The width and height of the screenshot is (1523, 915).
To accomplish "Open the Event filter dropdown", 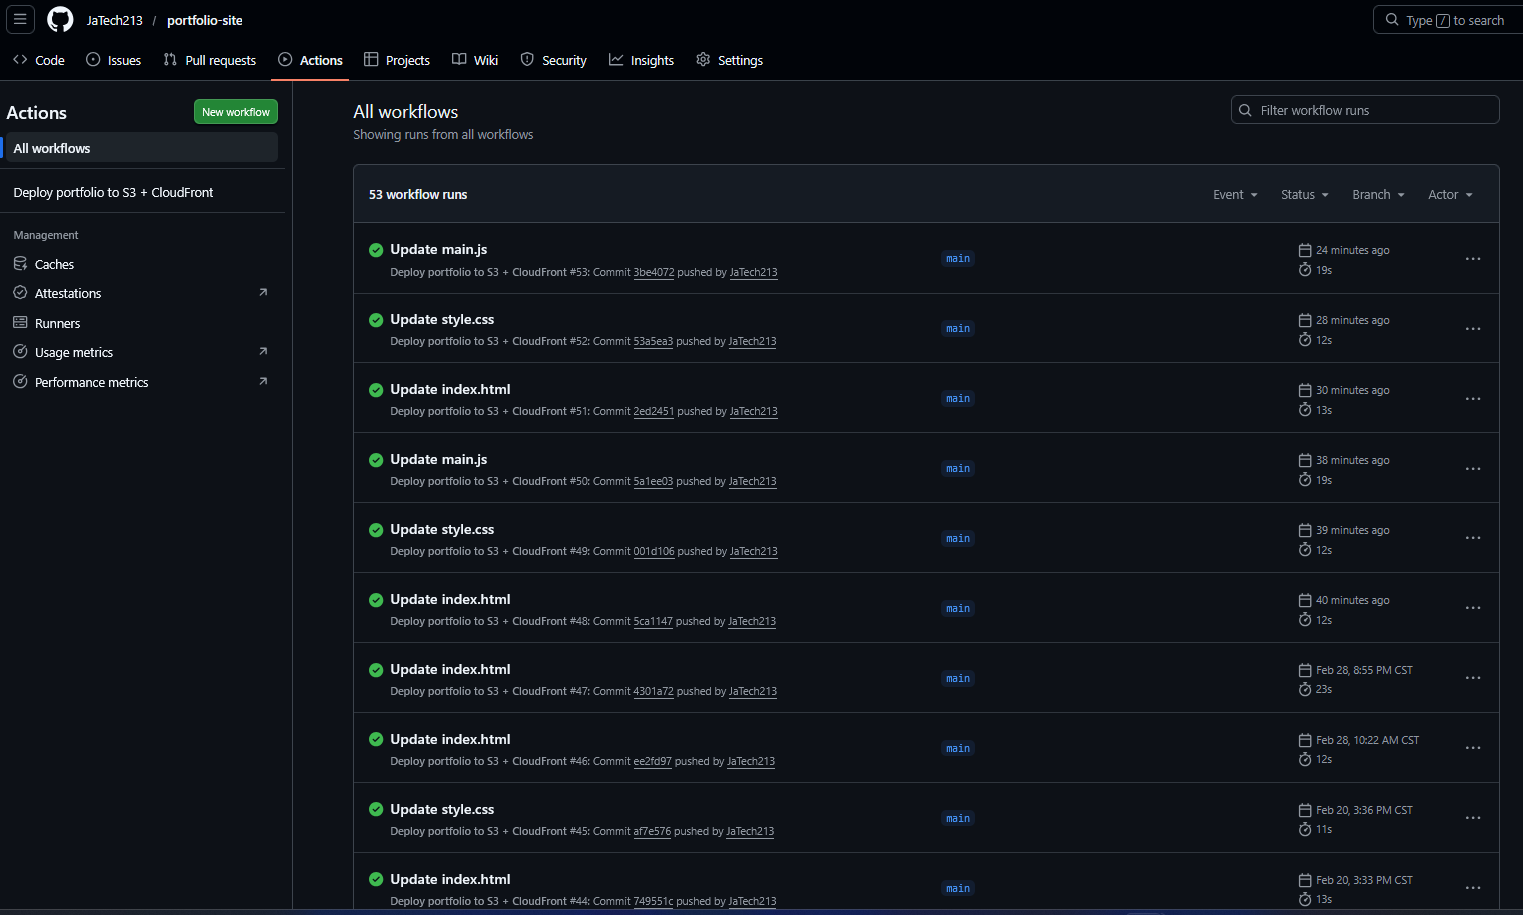I will (x=1234, y=194).
